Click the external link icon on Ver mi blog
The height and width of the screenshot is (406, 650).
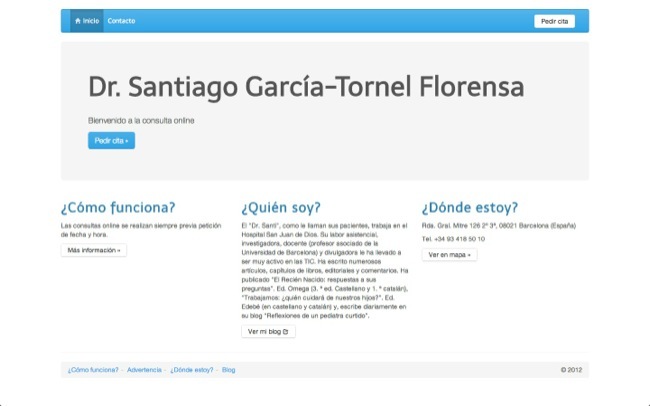(285, 331)
